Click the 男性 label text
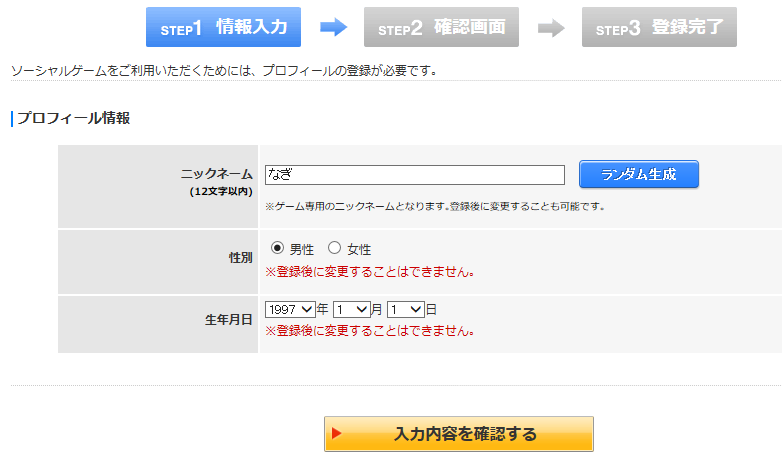This screenshot has width=782, height=457. (302, 249)
